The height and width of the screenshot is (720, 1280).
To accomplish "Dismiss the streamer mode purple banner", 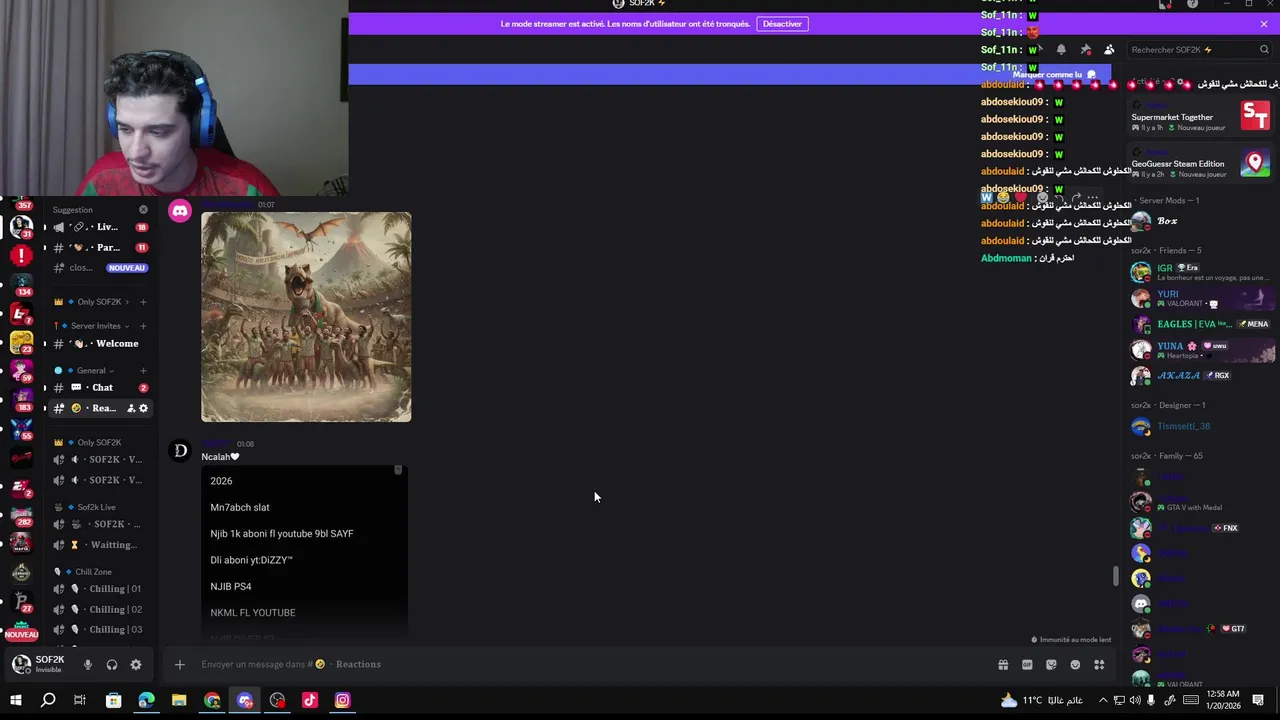I will pyautogui.click(x=1263, y=24).
